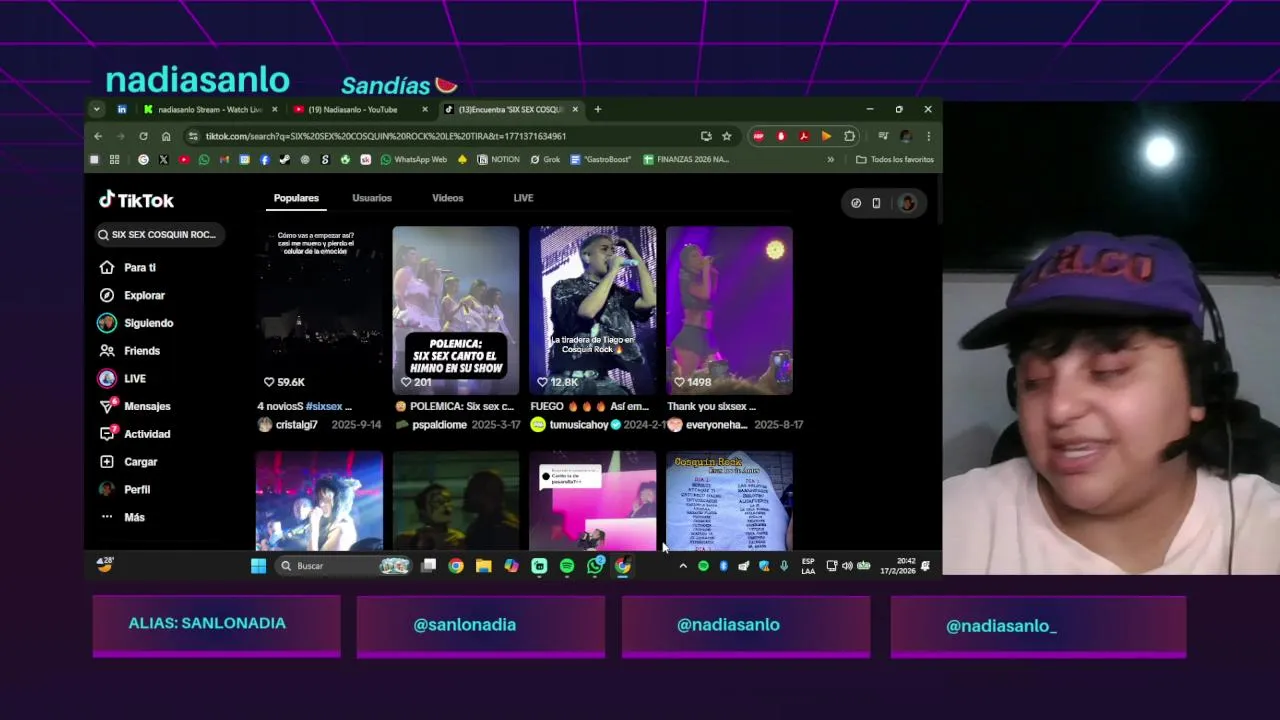The image size is (1280, 720).
Task: Switch to LinkedIn pinned browser tab
Action: click(x=122, y=110)
